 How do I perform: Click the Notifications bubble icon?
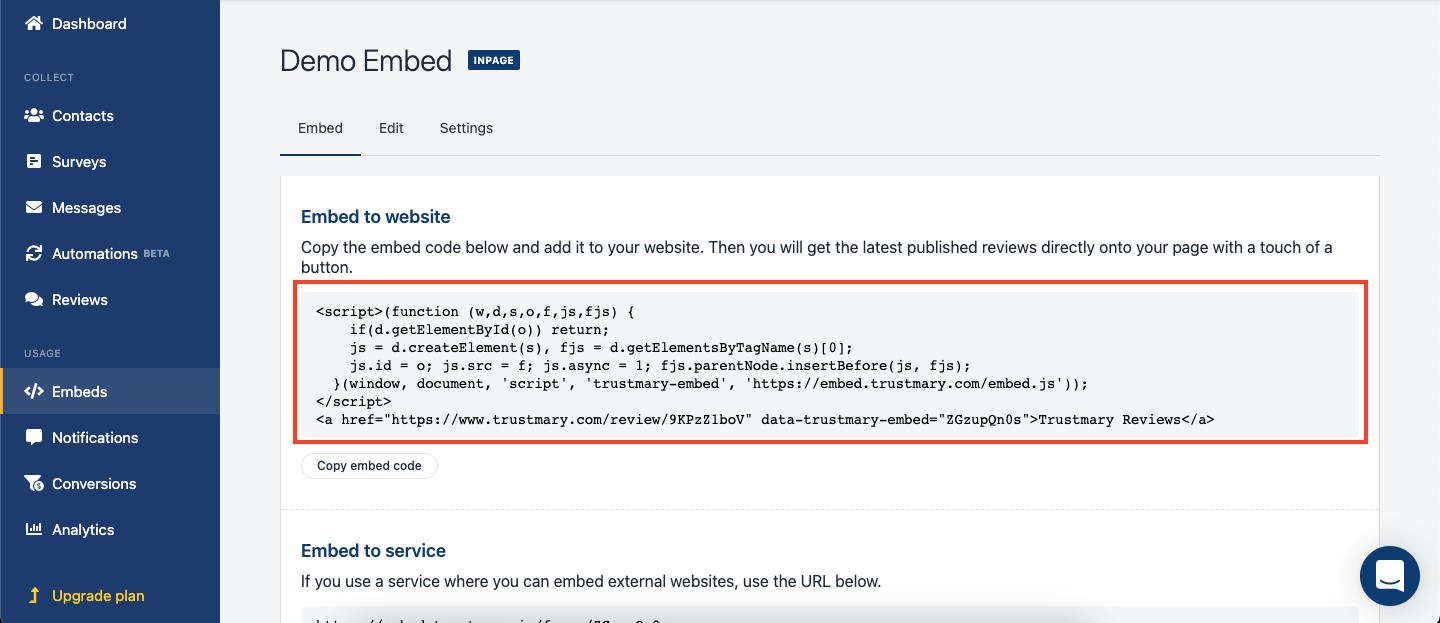click(x=34, y=437)
